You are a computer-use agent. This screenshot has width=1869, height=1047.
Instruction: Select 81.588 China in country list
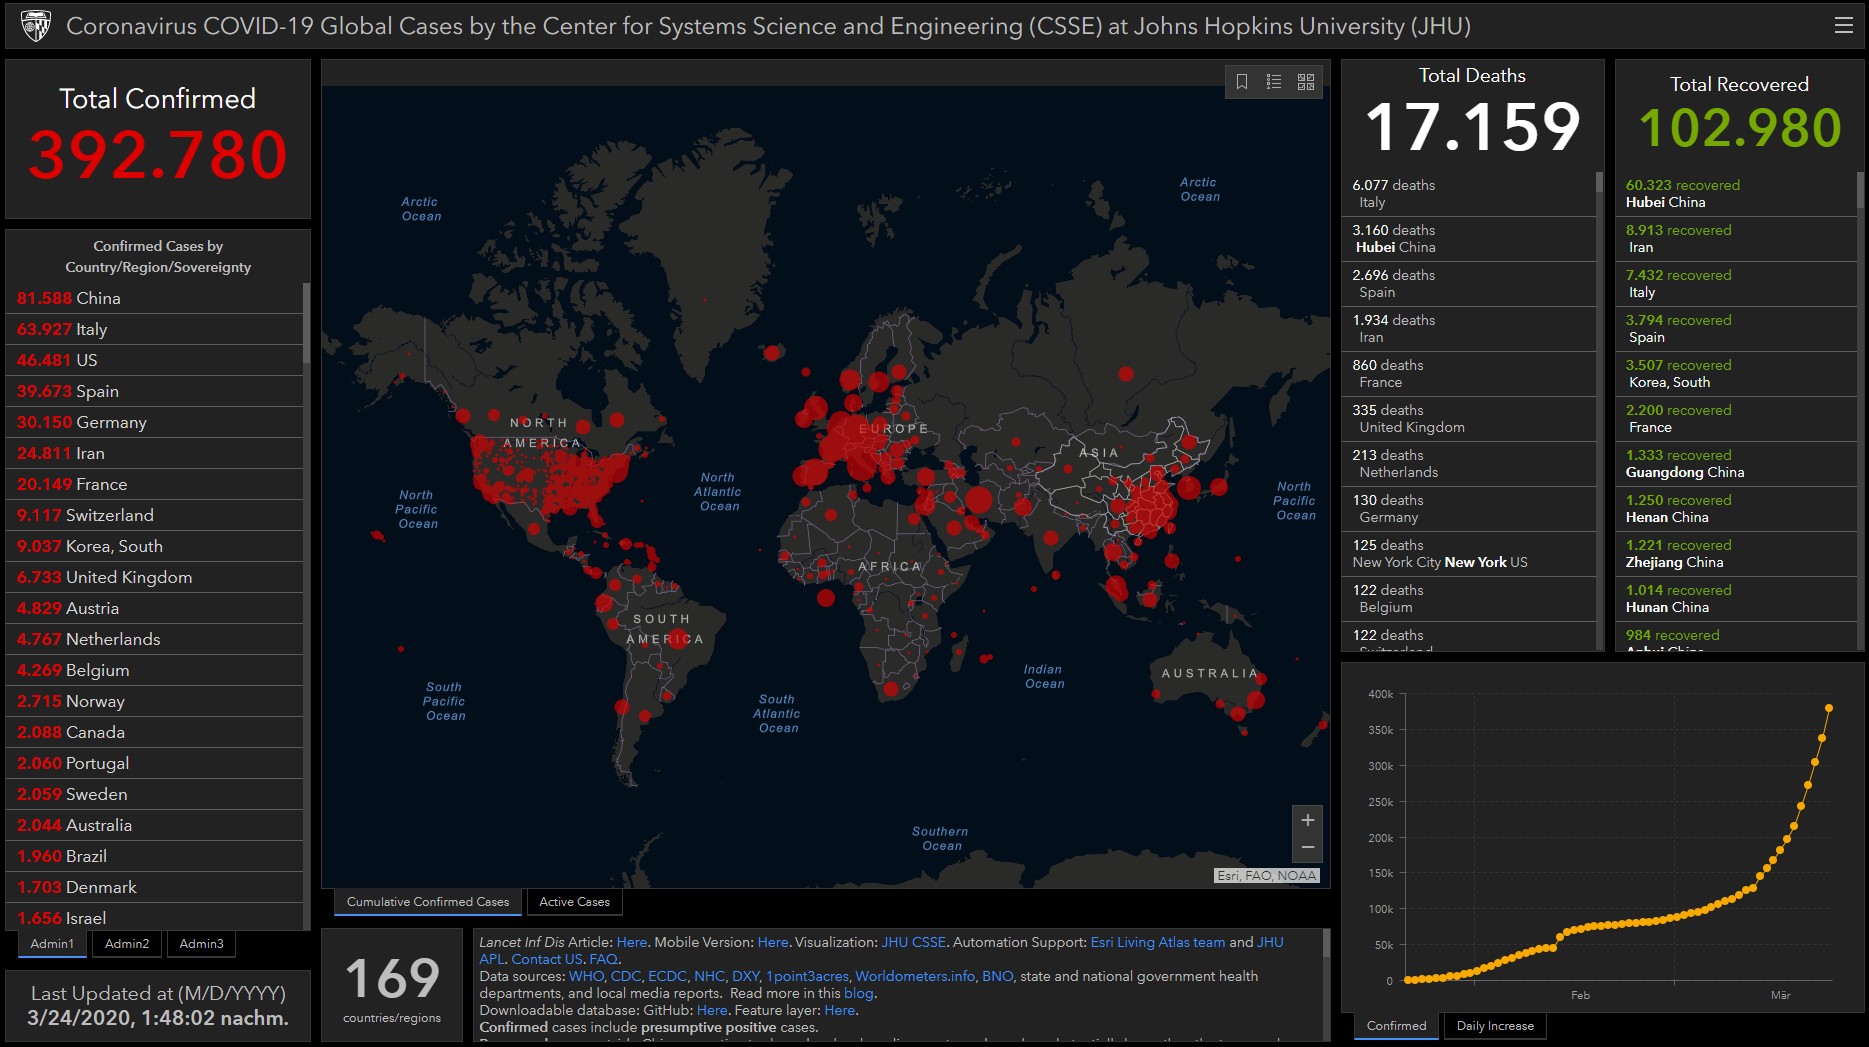point(154,298)
